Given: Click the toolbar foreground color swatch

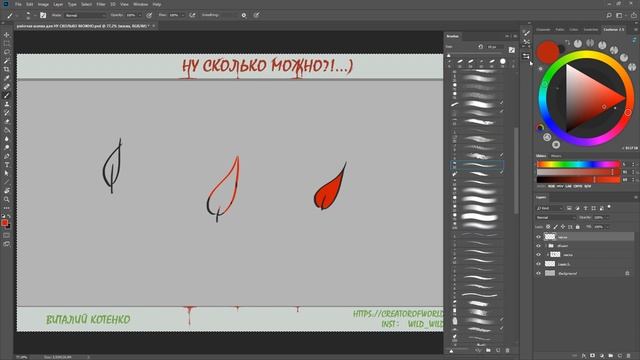Looking at the screenshot, I should (x=4, y=222).
